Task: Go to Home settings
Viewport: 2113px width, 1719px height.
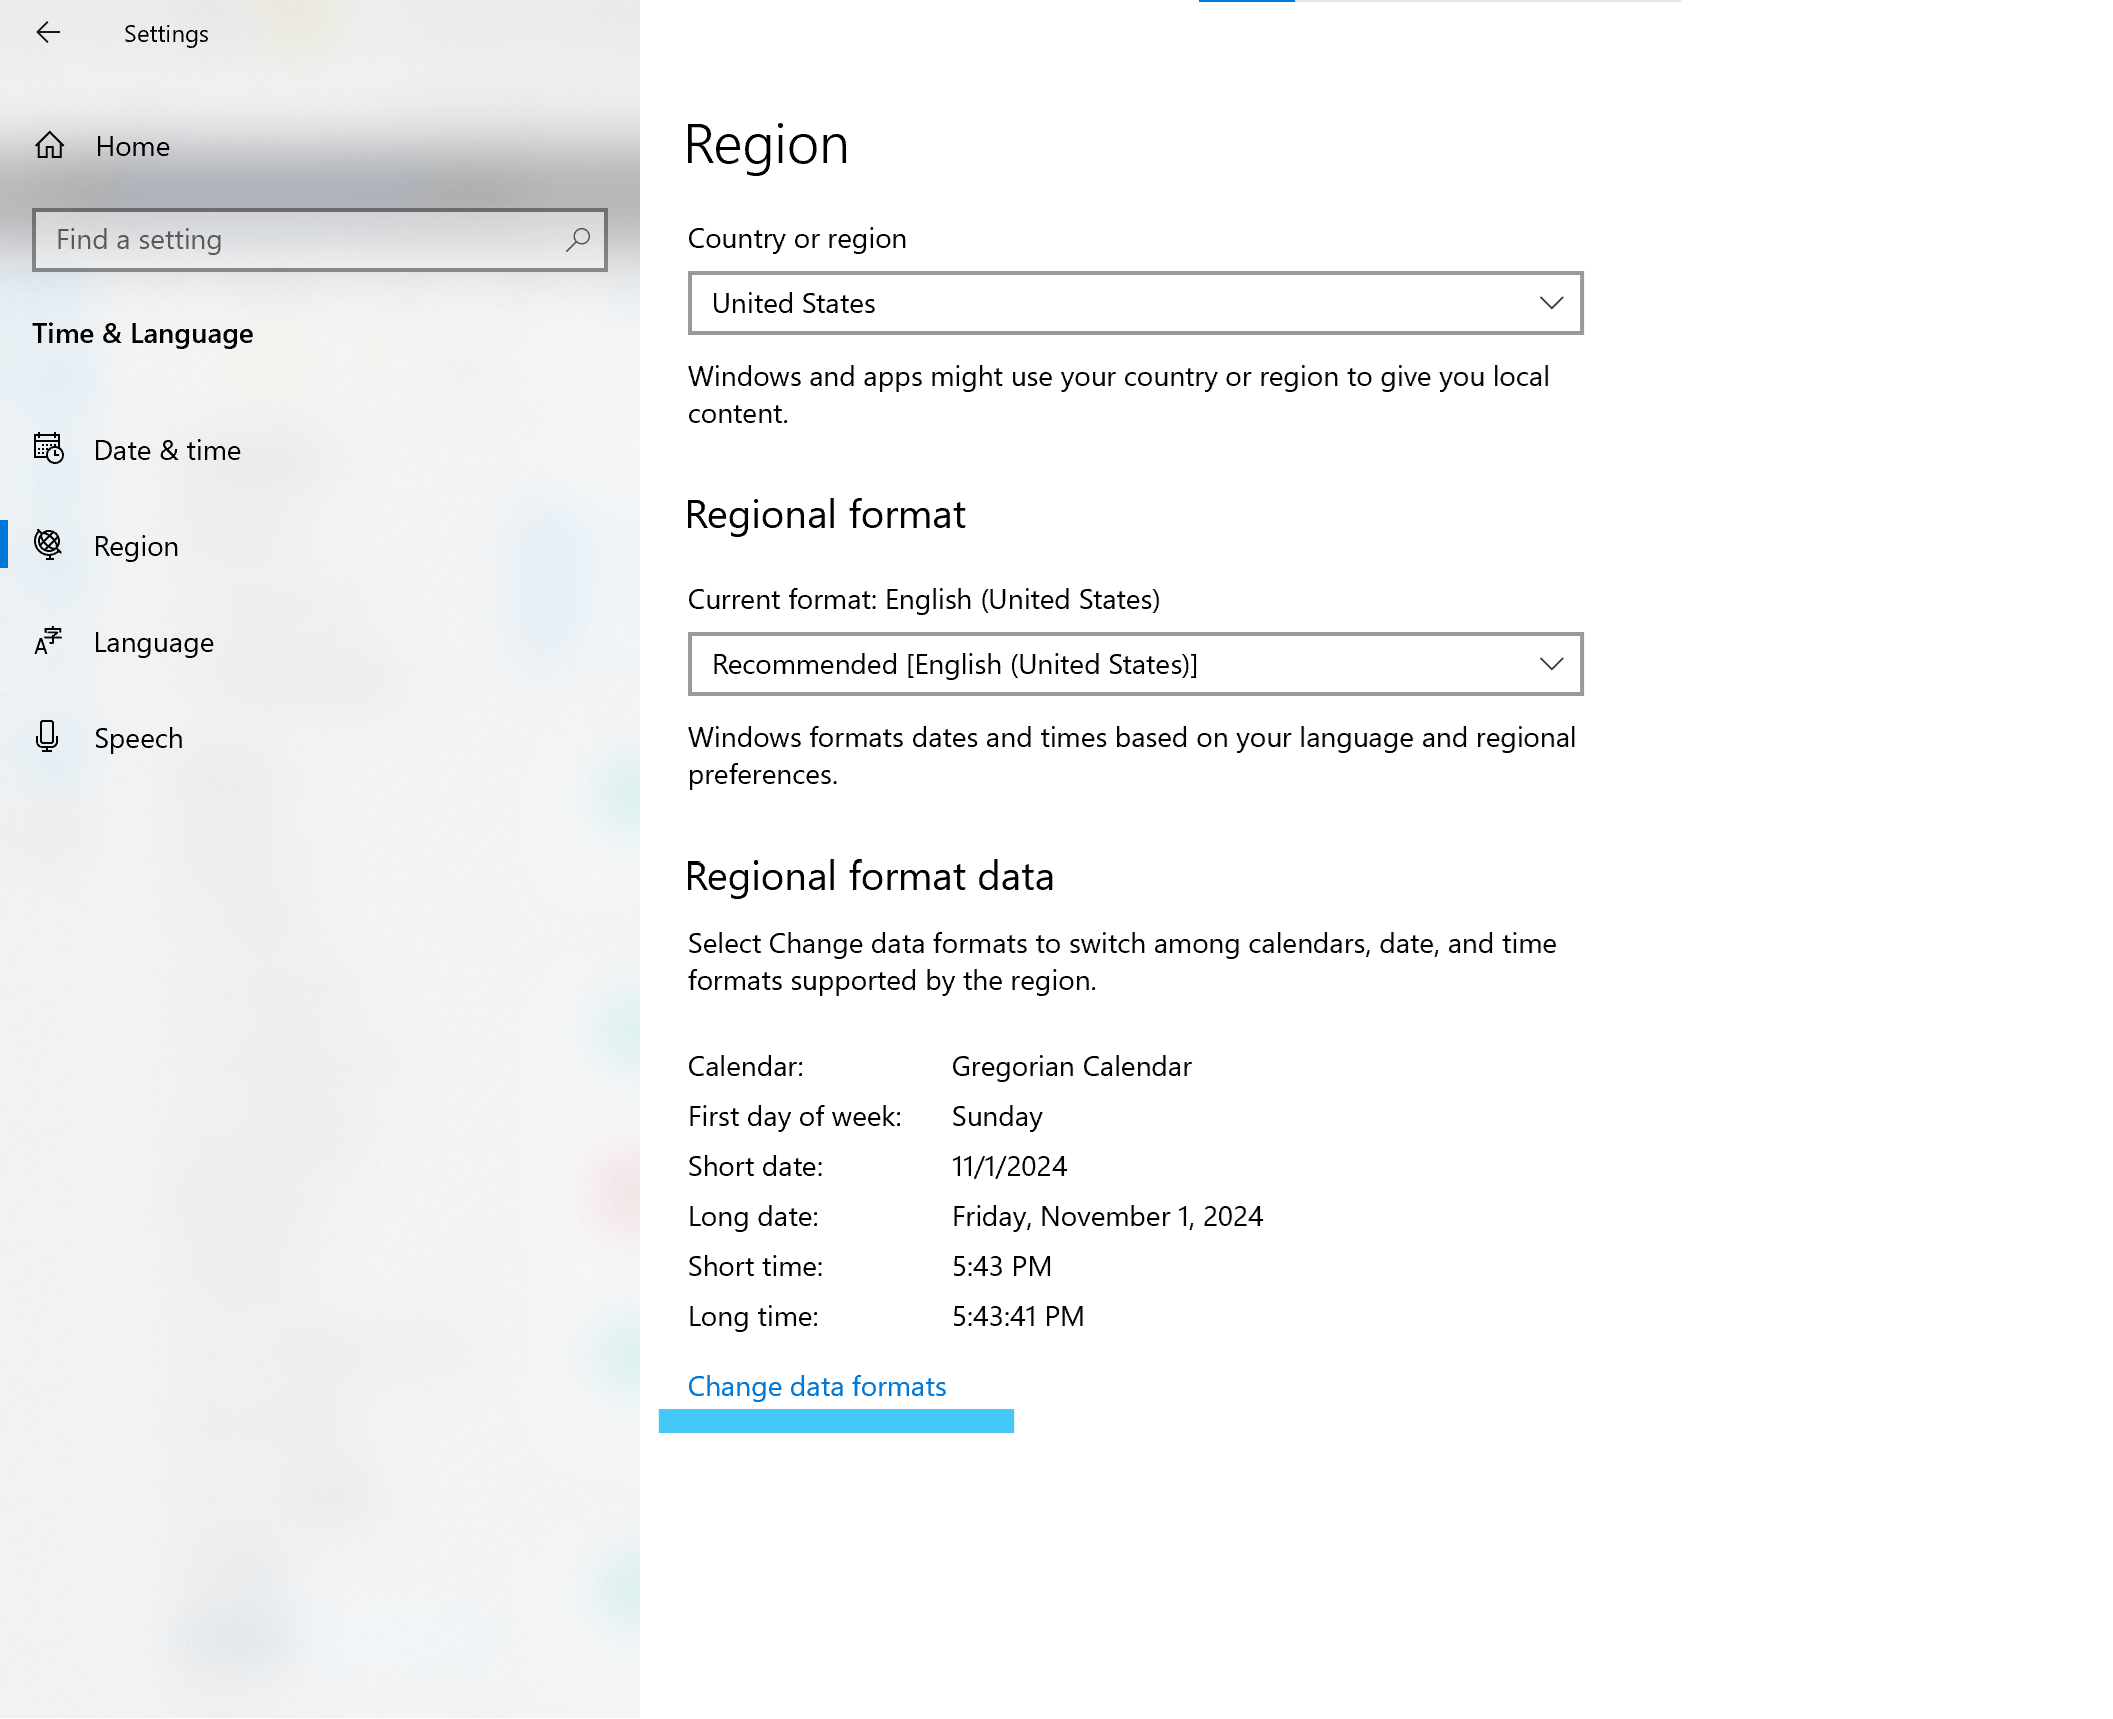Action: (132, 146)
